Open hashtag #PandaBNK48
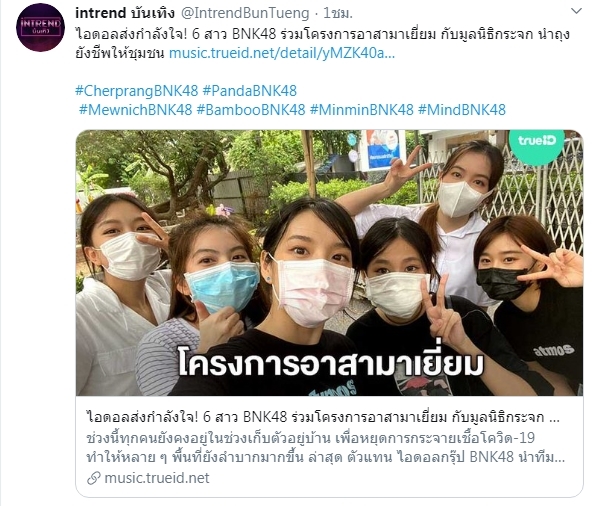Viewport: 599px width, 506px height. pos(249,91)
